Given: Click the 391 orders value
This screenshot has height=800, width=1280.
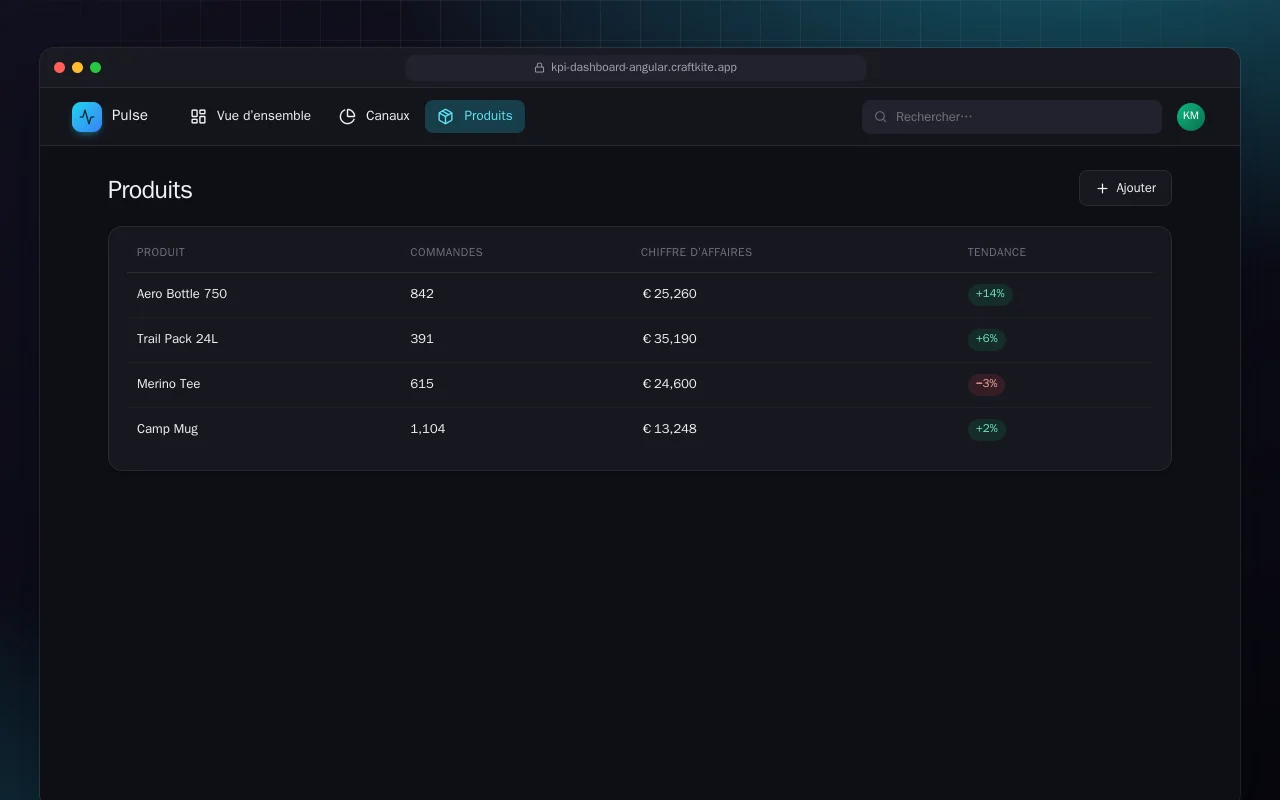Looking at the screenshot, I should [422, 339].
